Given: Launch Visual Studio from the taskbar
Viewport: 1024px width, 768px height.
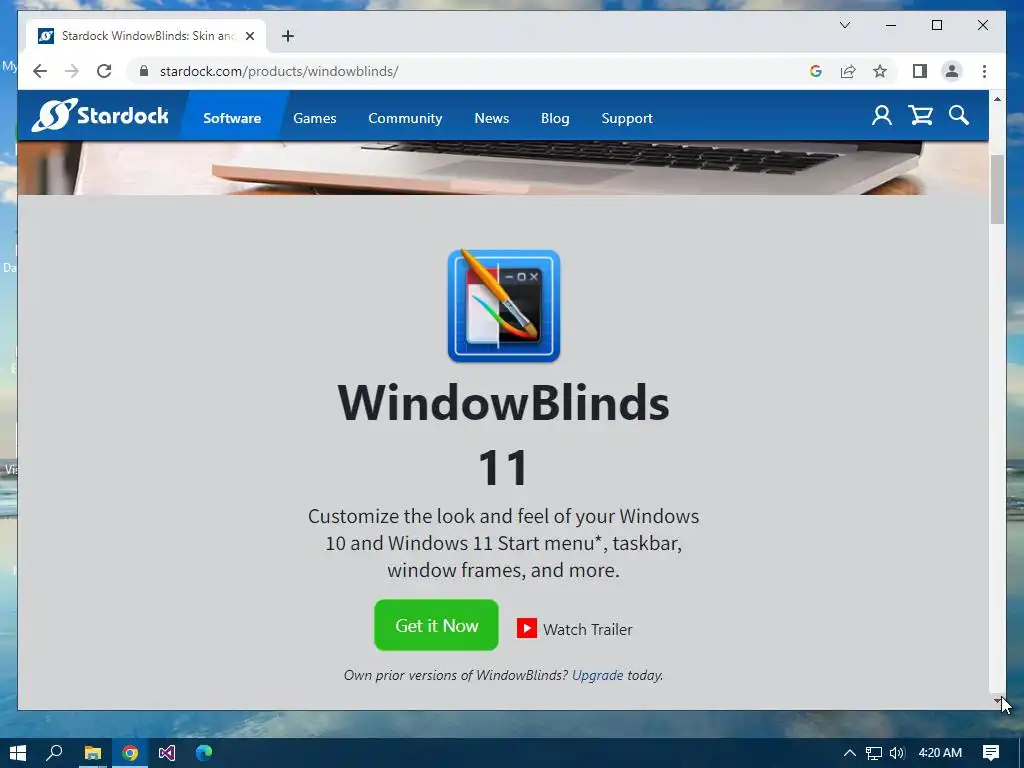Looking at the screenshot, I should (167, 753).
